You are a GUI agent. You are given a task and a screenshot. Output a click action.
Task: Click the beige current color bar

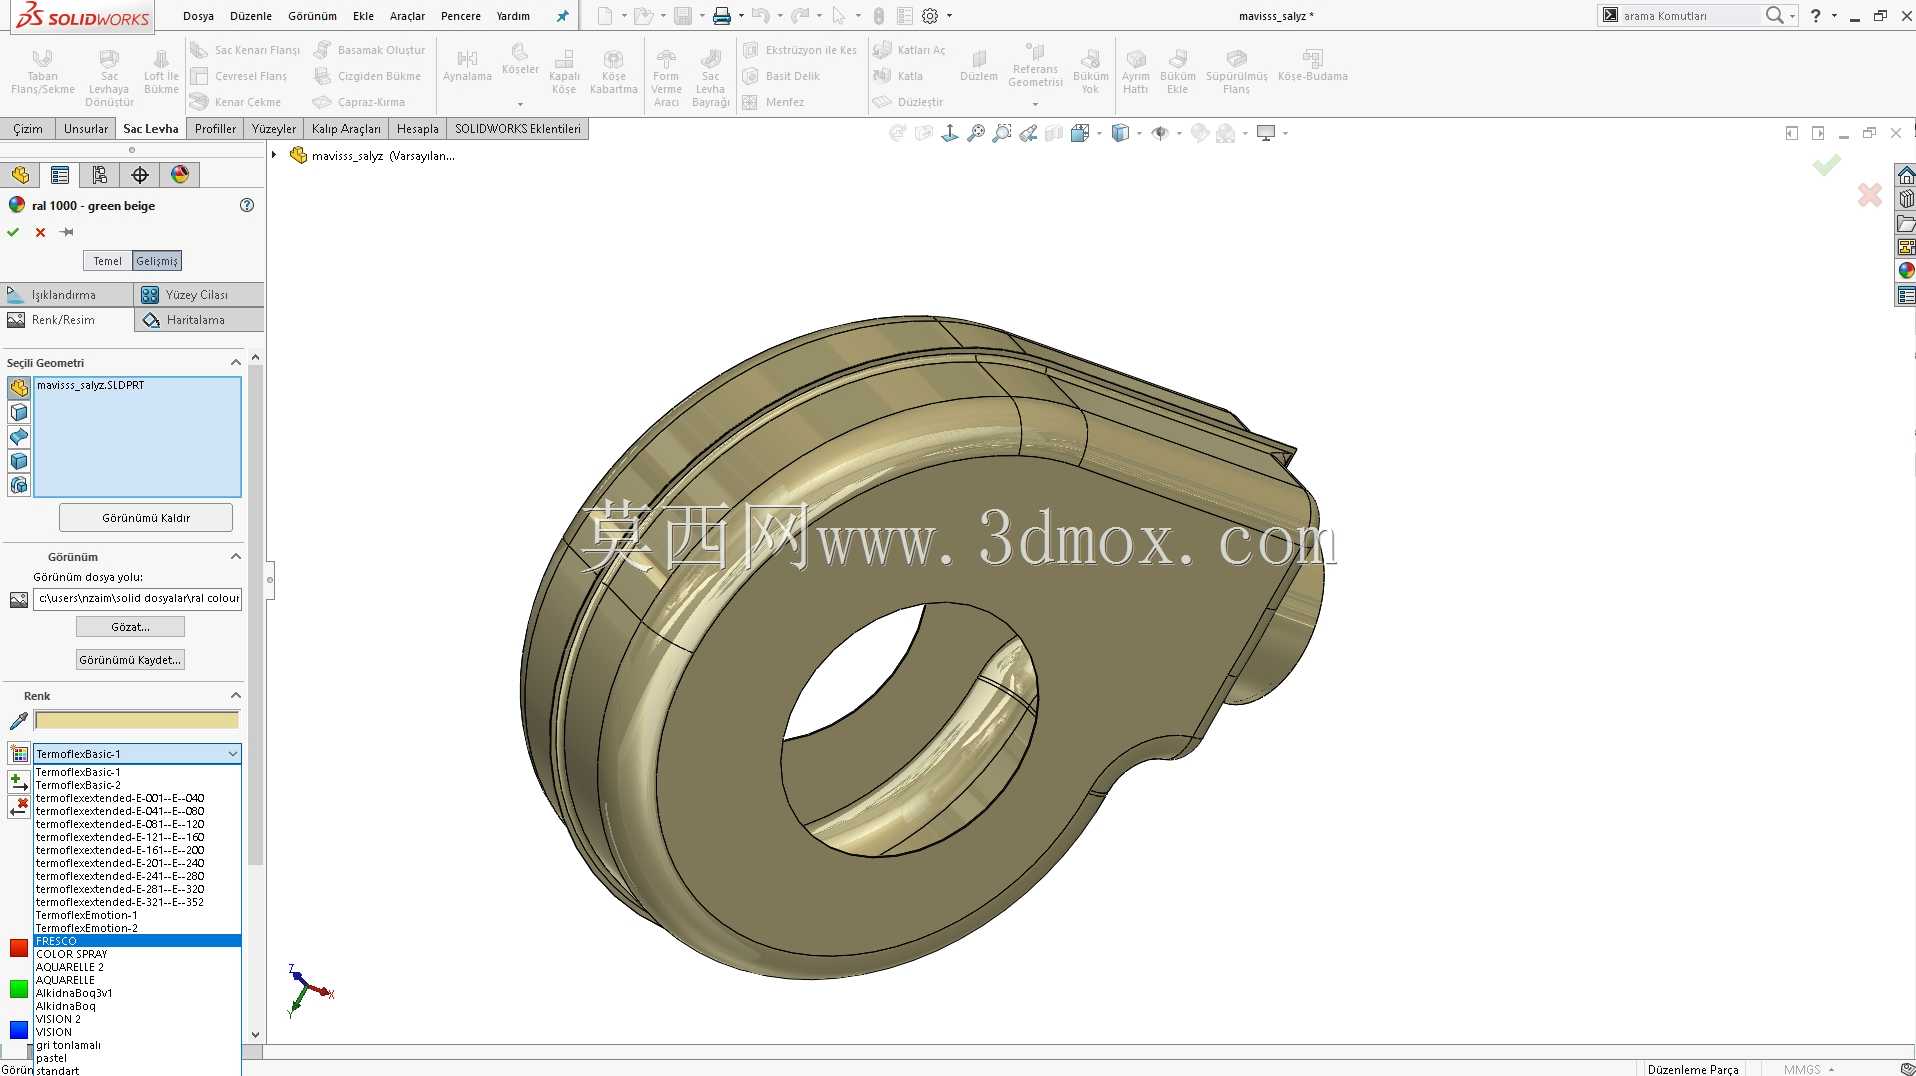click(x=137, y=720)
